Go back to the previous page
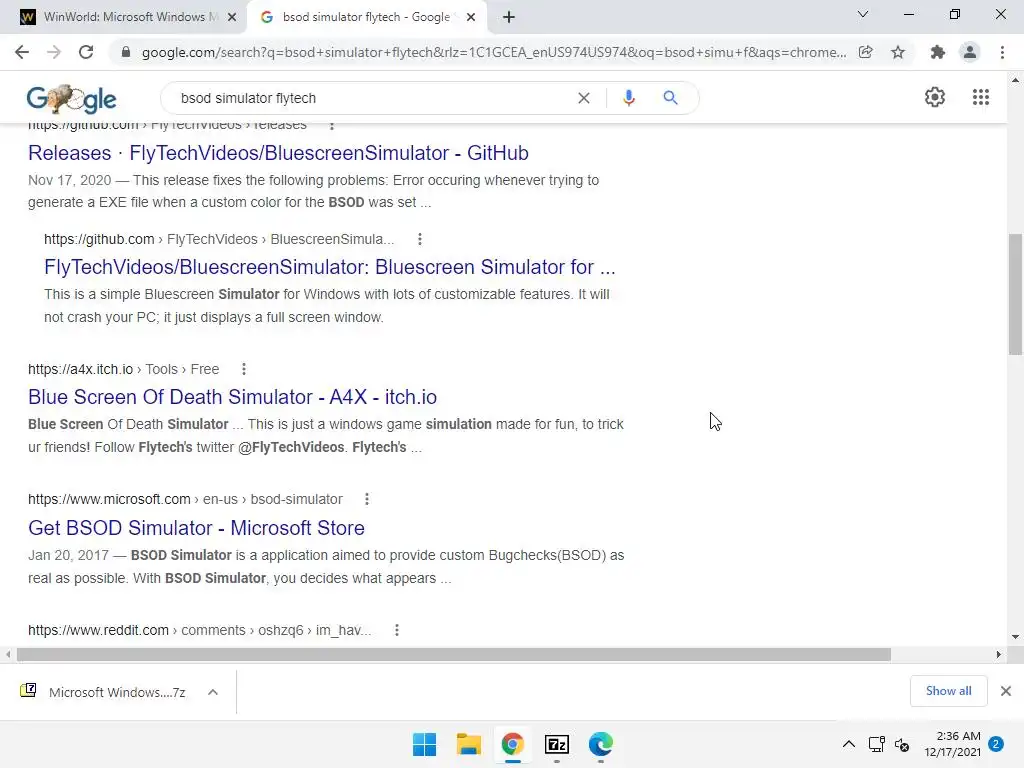 [x=22, y=52]
